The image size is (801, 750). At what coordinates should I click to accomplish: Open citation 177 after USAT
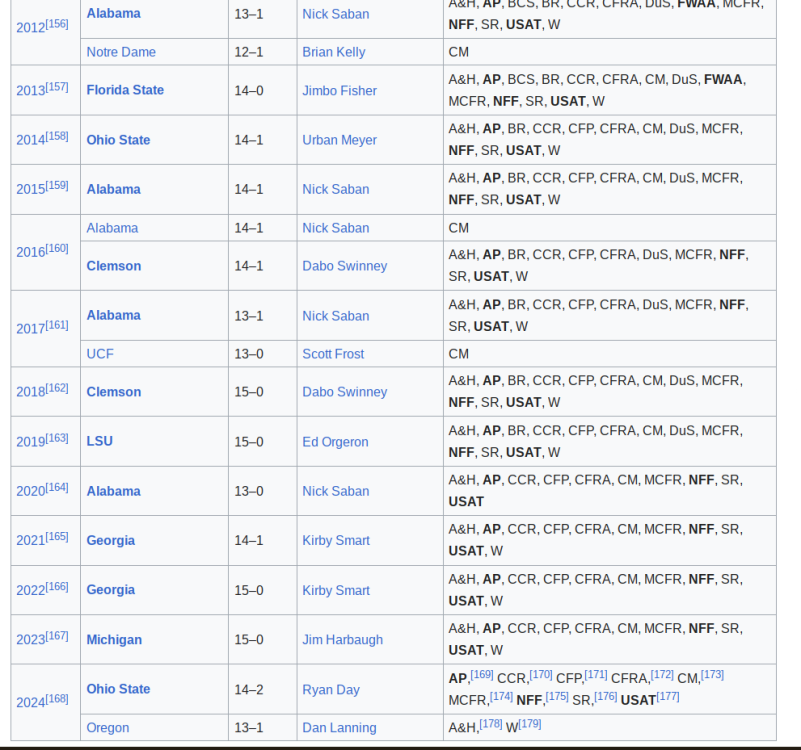tap(667, 696)
